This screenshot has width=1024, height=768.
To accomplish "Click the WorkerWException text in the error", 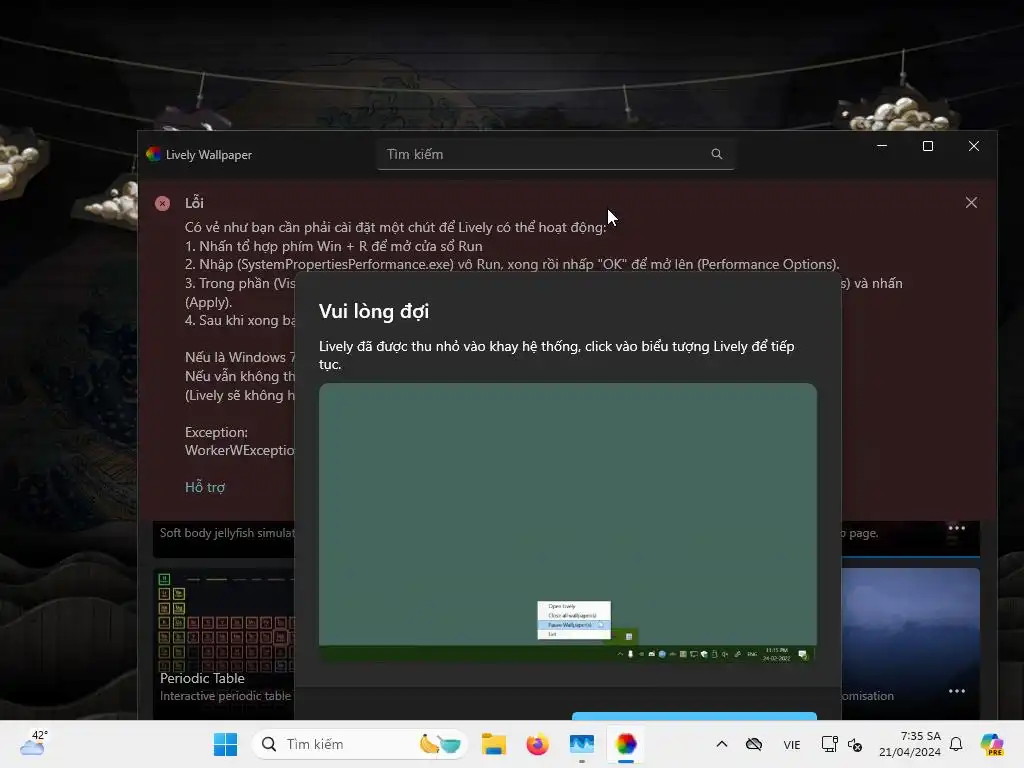I will click(239, 450).
